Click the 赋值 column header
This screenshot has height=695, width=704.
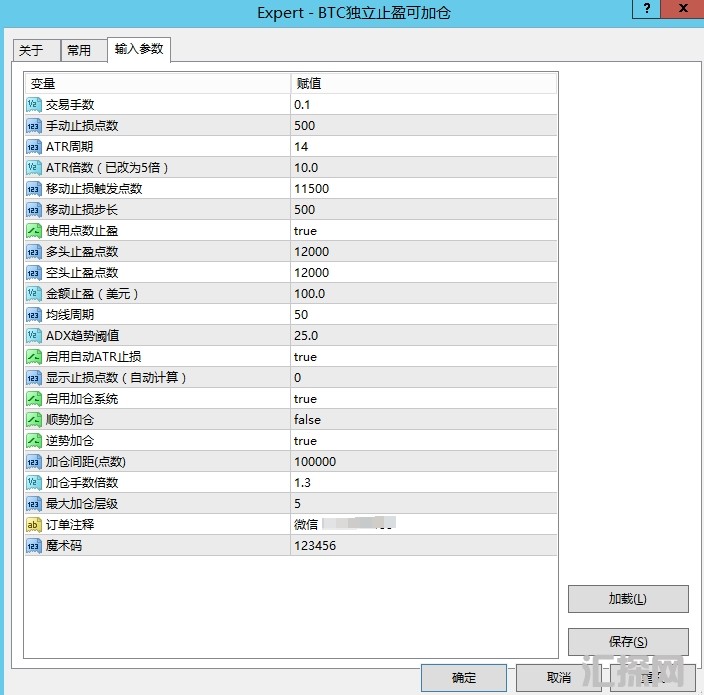point(423,84)
